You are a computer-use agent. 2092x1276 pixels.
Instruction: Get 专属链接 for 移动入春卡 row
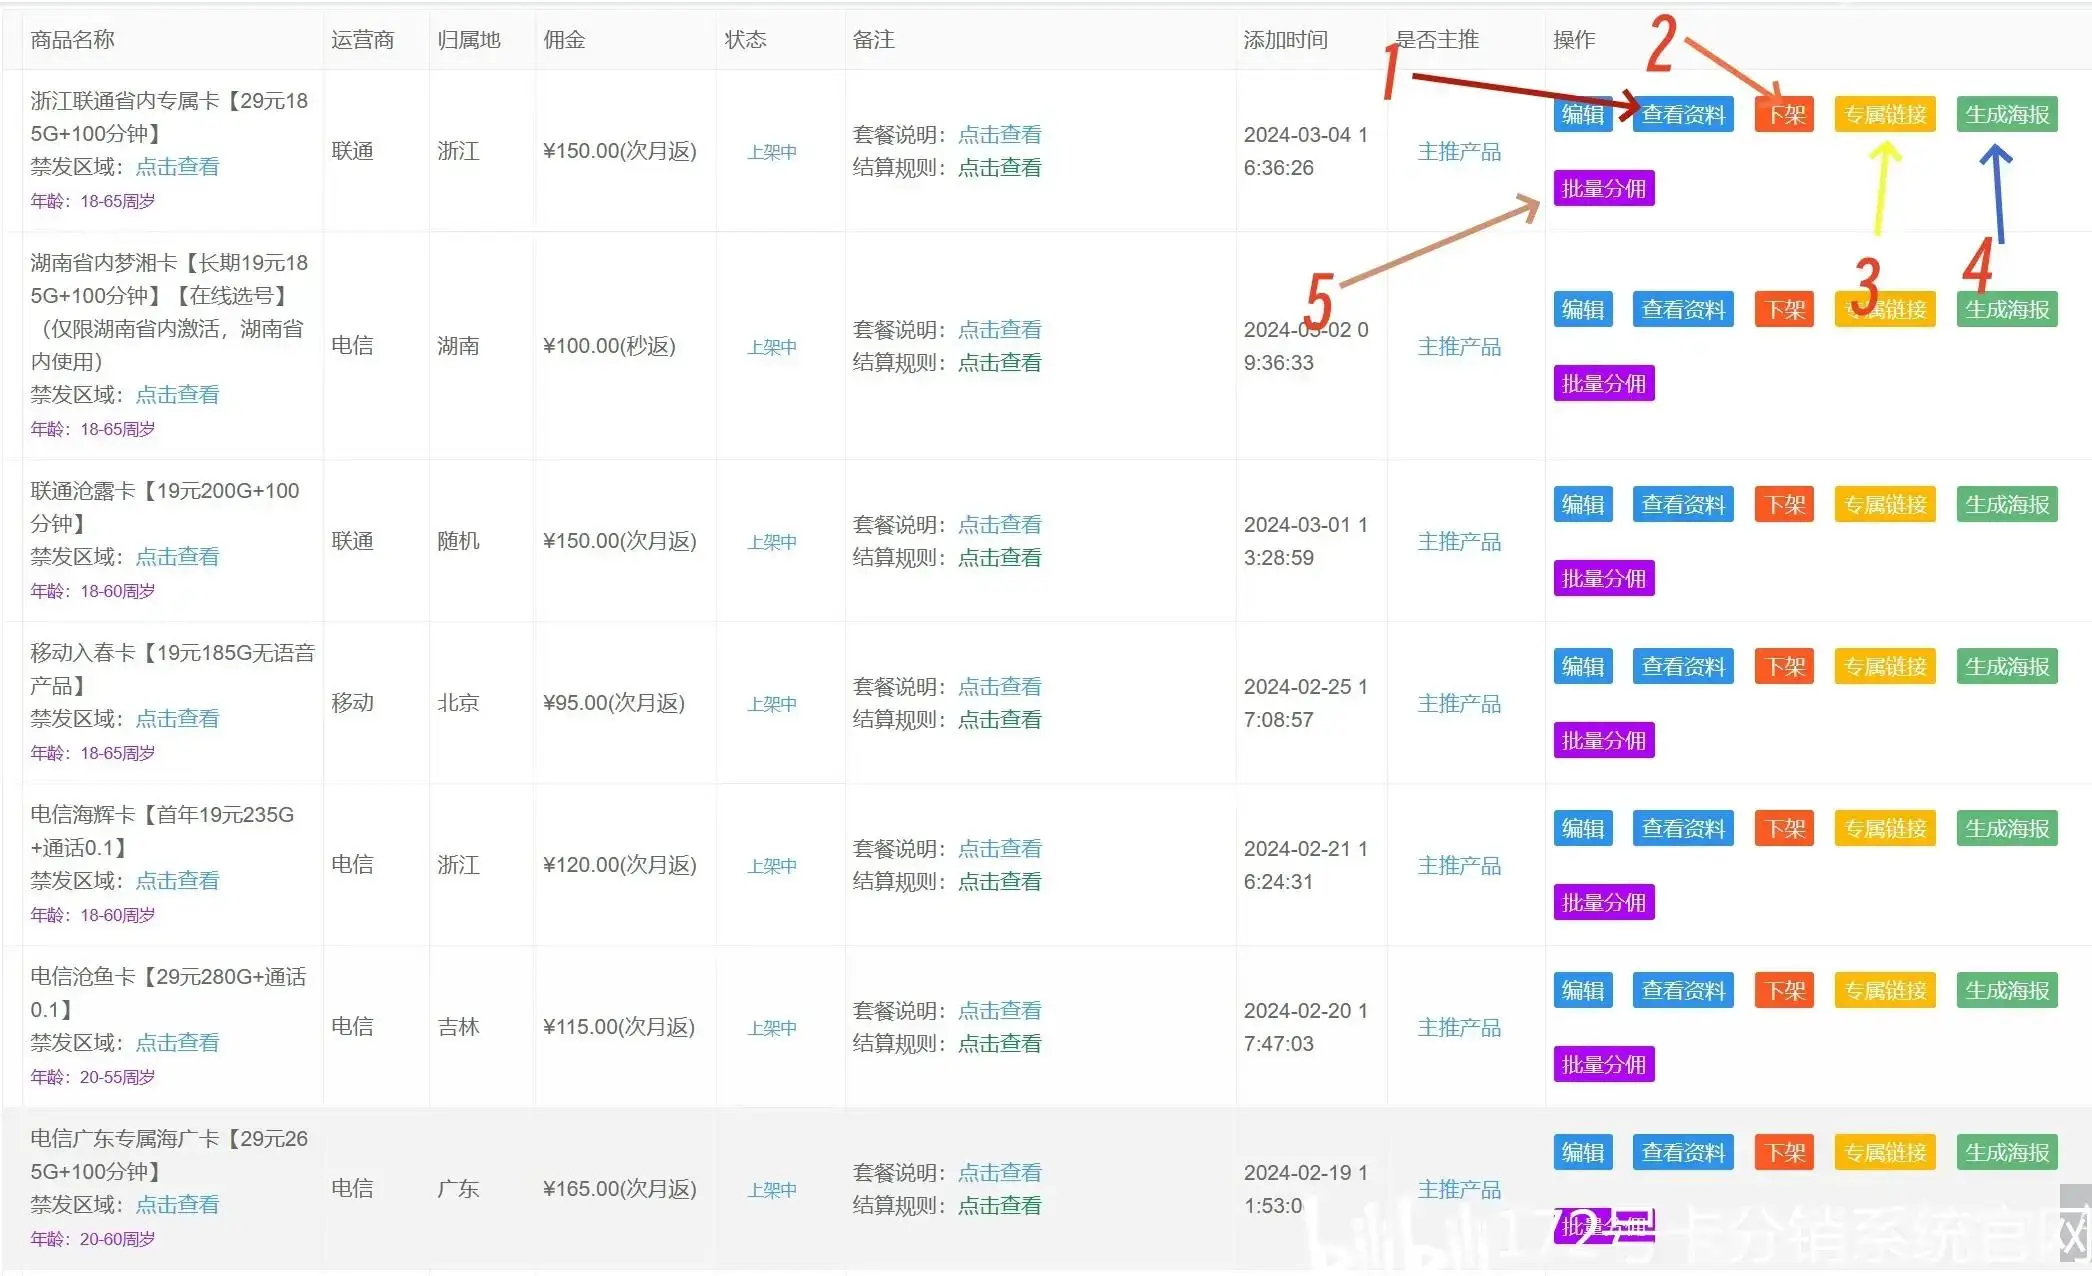[1885, 667]
